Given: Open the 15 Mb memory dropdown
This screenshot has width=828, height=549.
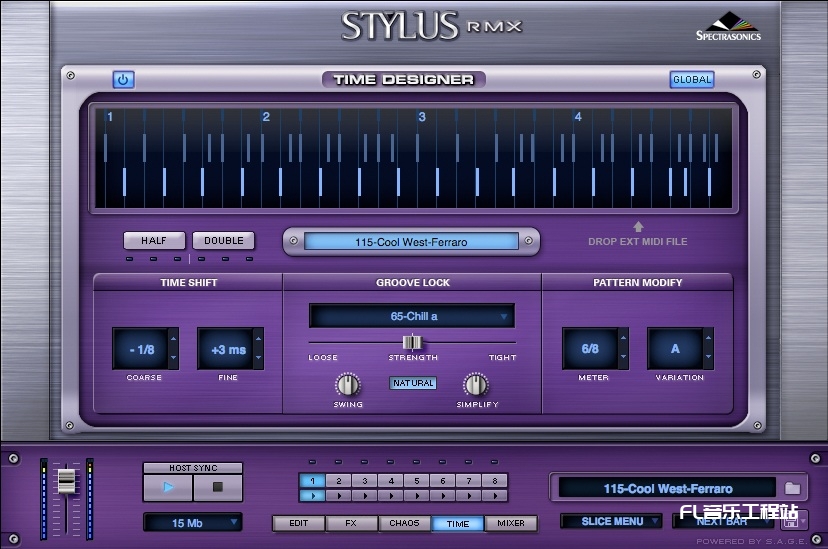Looking at the screenshot, I should tap(193, 523).
